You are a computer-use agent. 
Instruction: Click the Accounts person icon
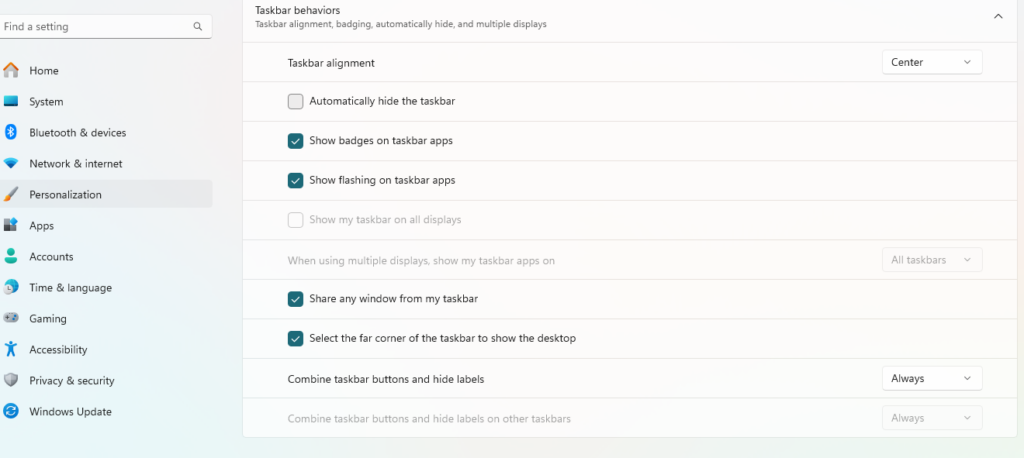pos(11,256)
